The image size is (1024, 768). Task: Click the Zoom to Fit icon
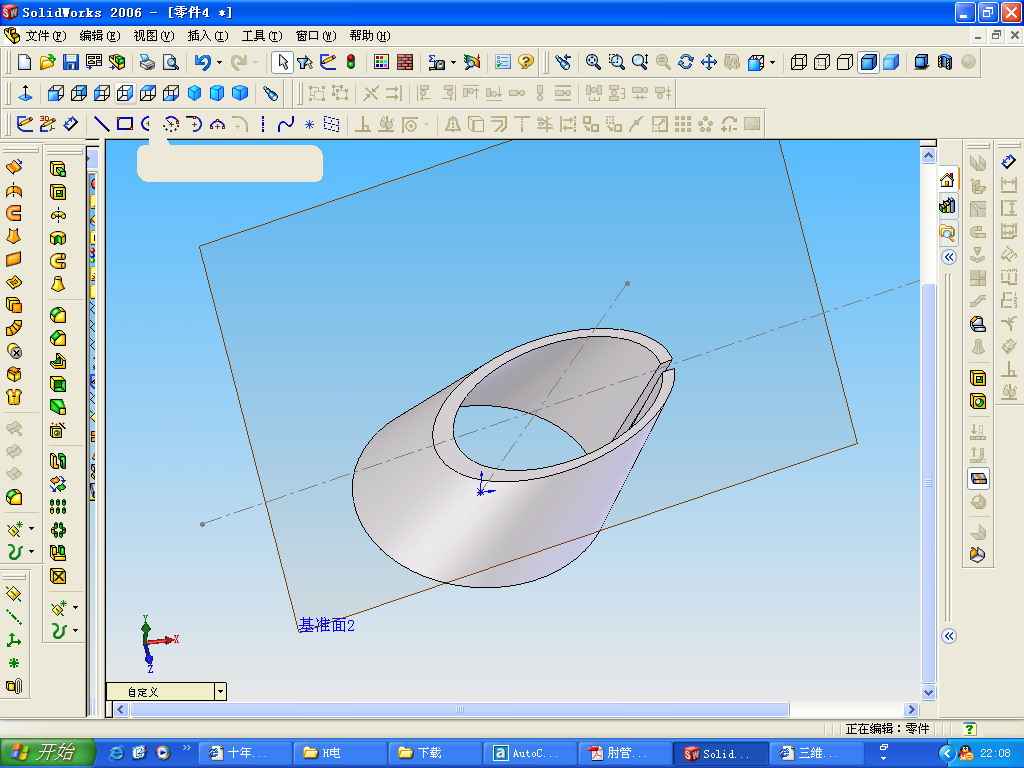click(x=593, y=62)
